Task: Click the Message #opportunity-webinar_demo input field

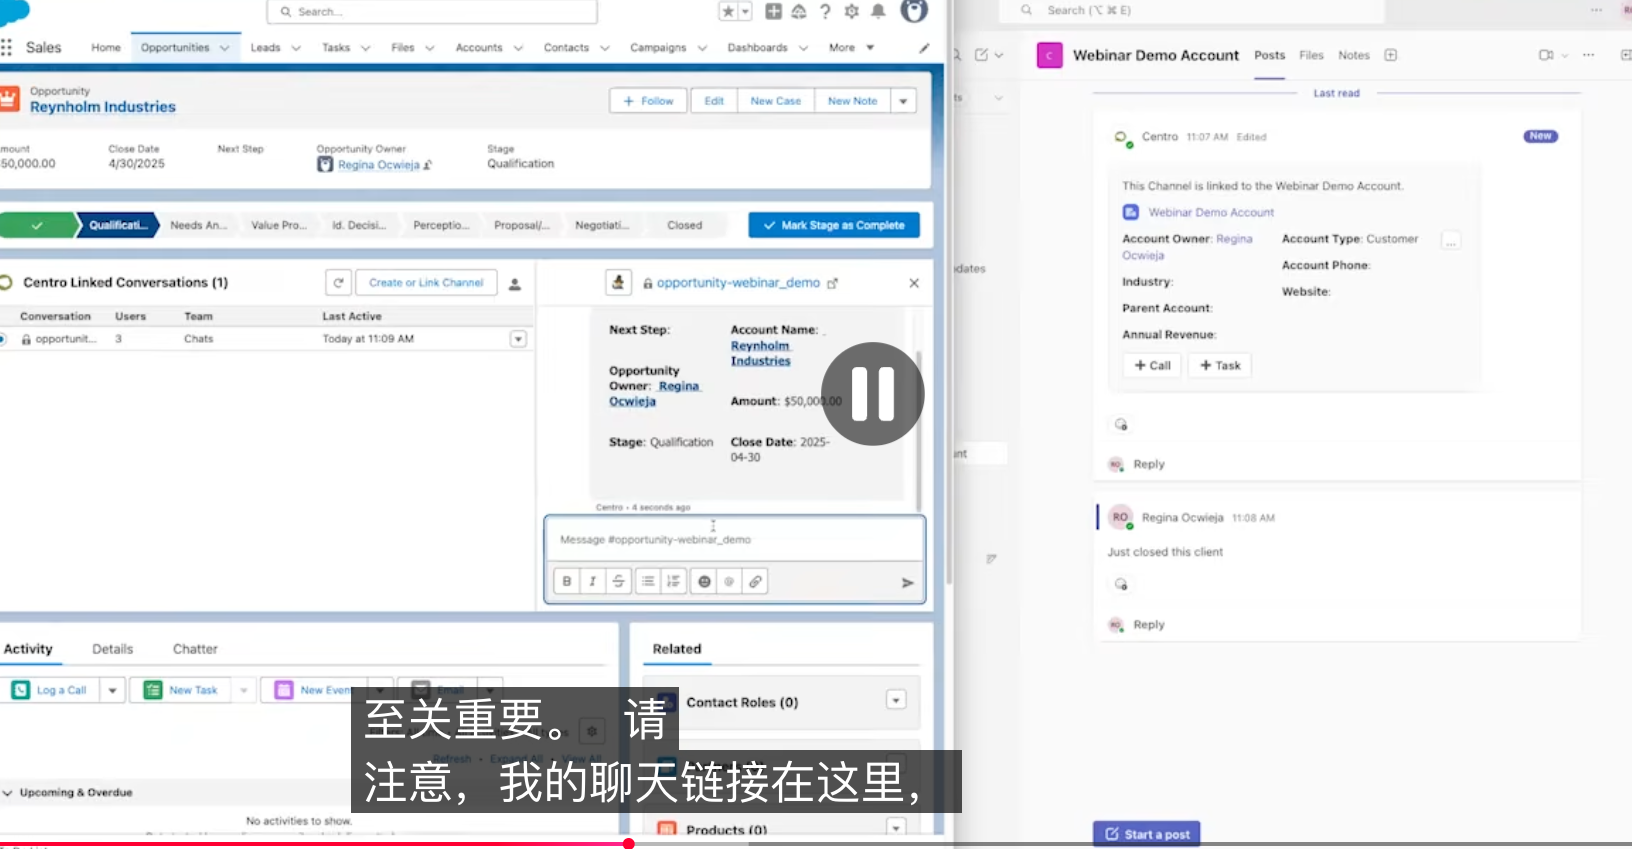Action: tap(735, 540)
